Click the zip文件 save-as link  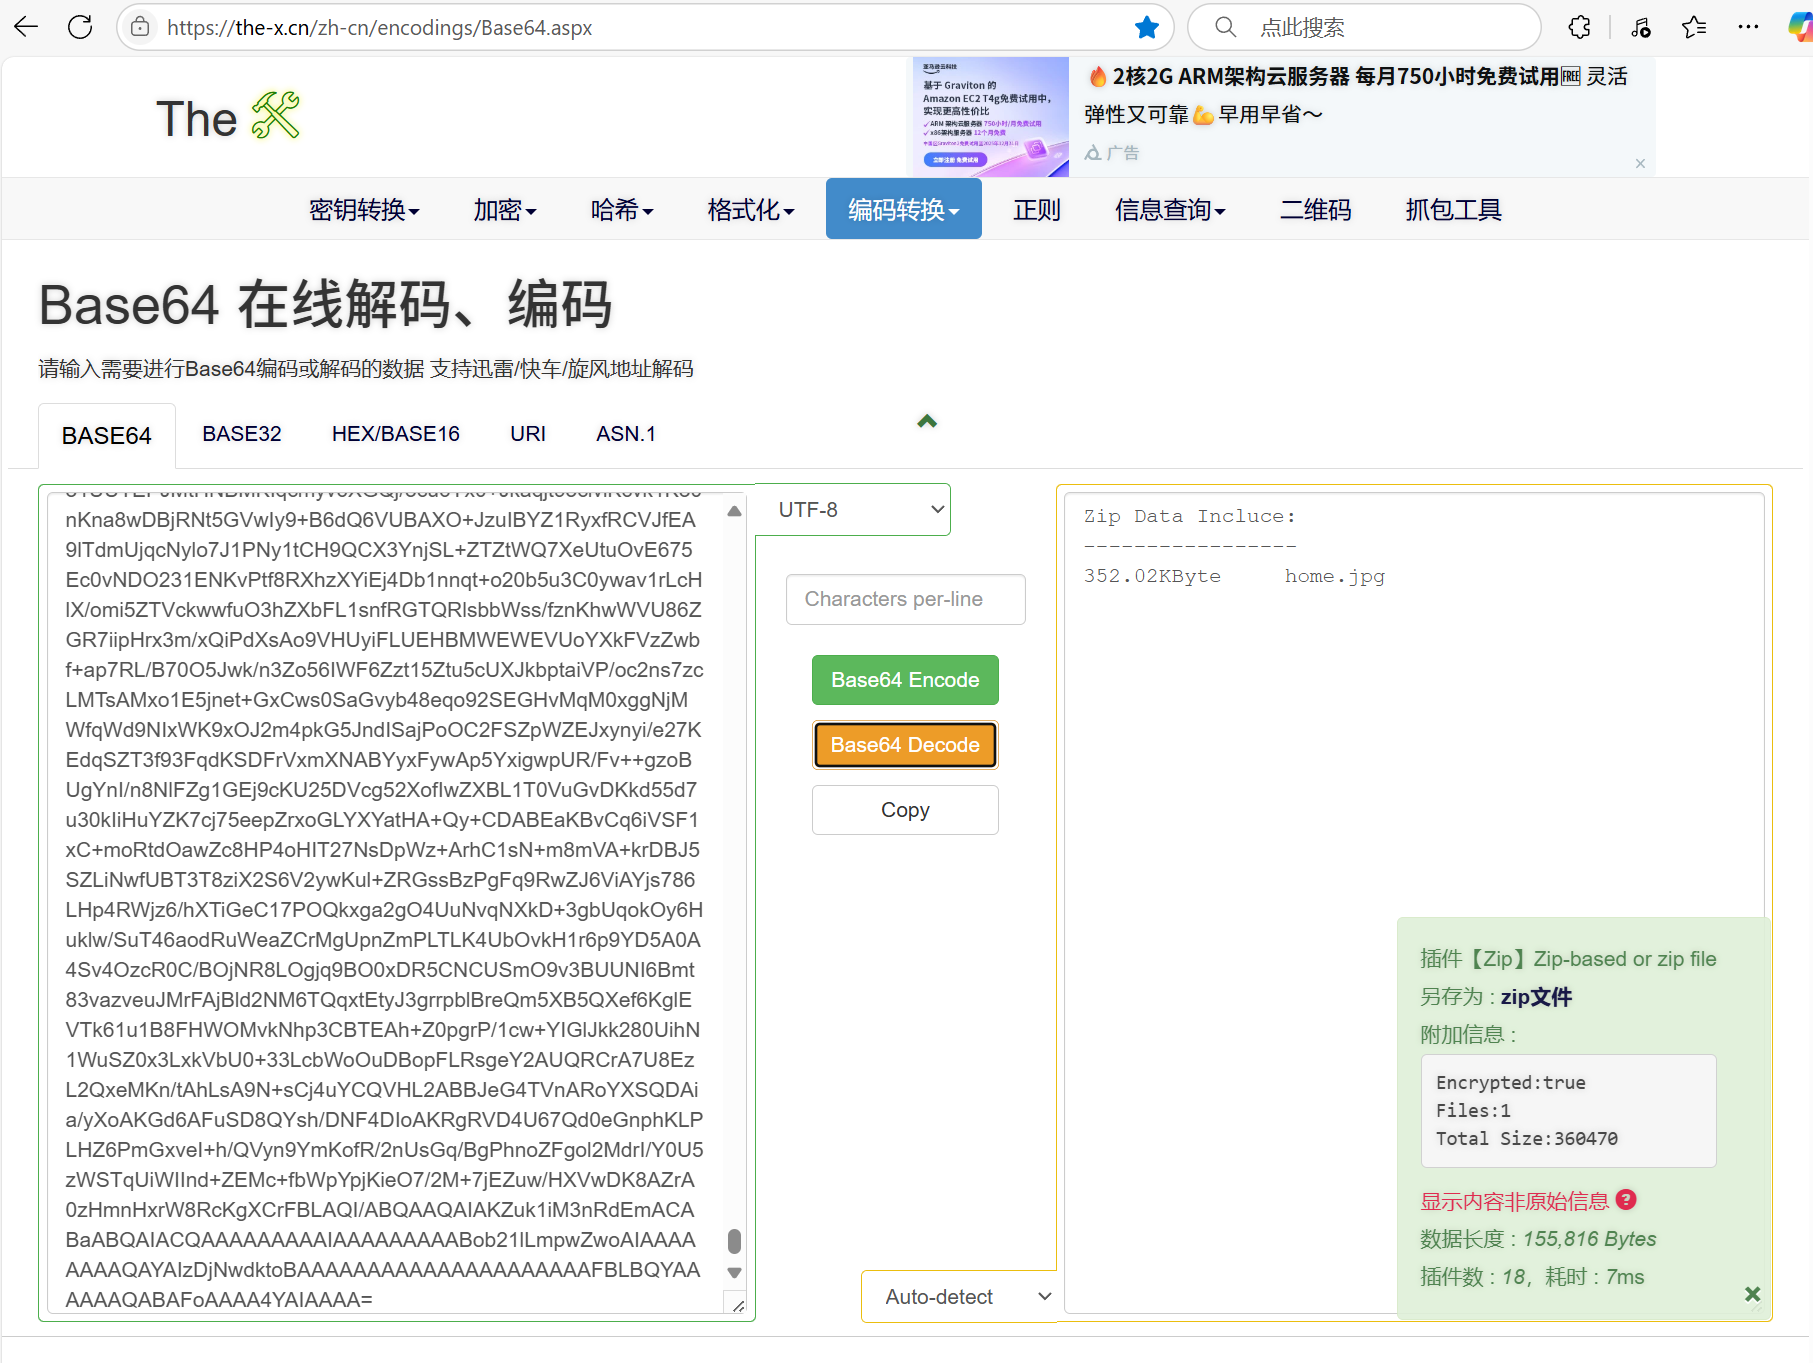1536,997
